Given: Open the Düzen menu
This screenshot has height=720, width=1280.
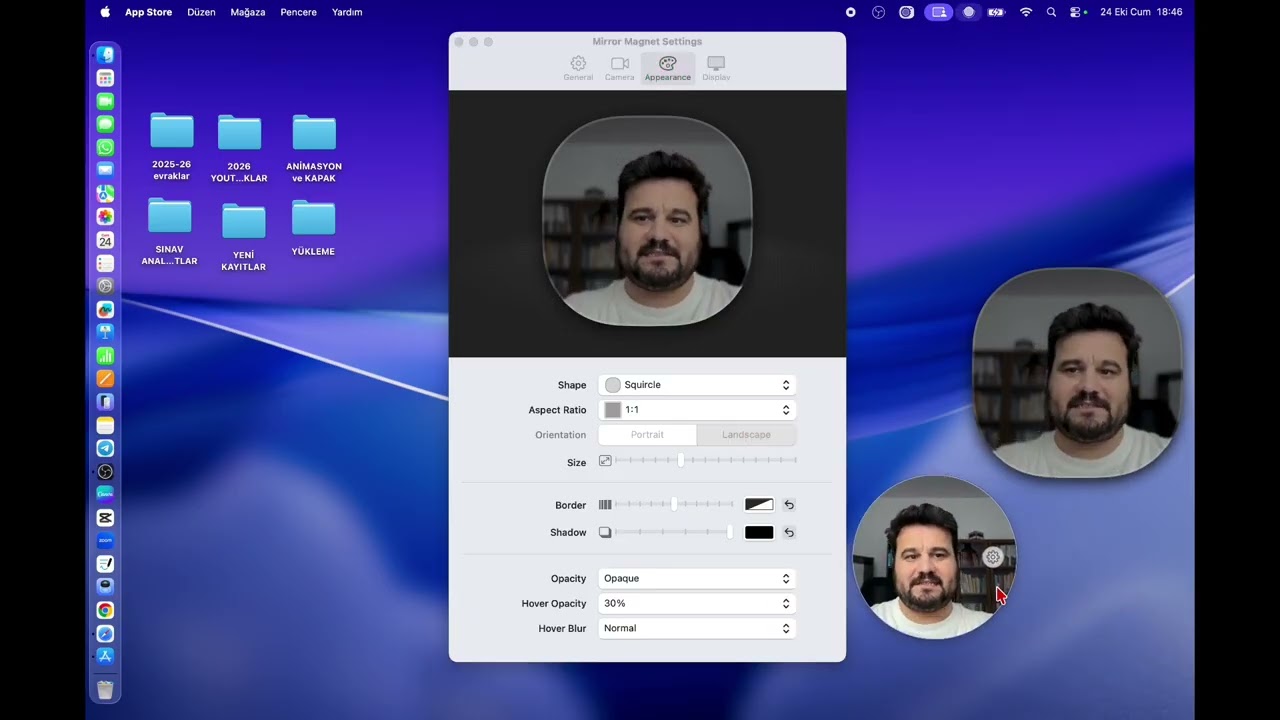Looking at the screenshot, I should click(x=201, y=12).
